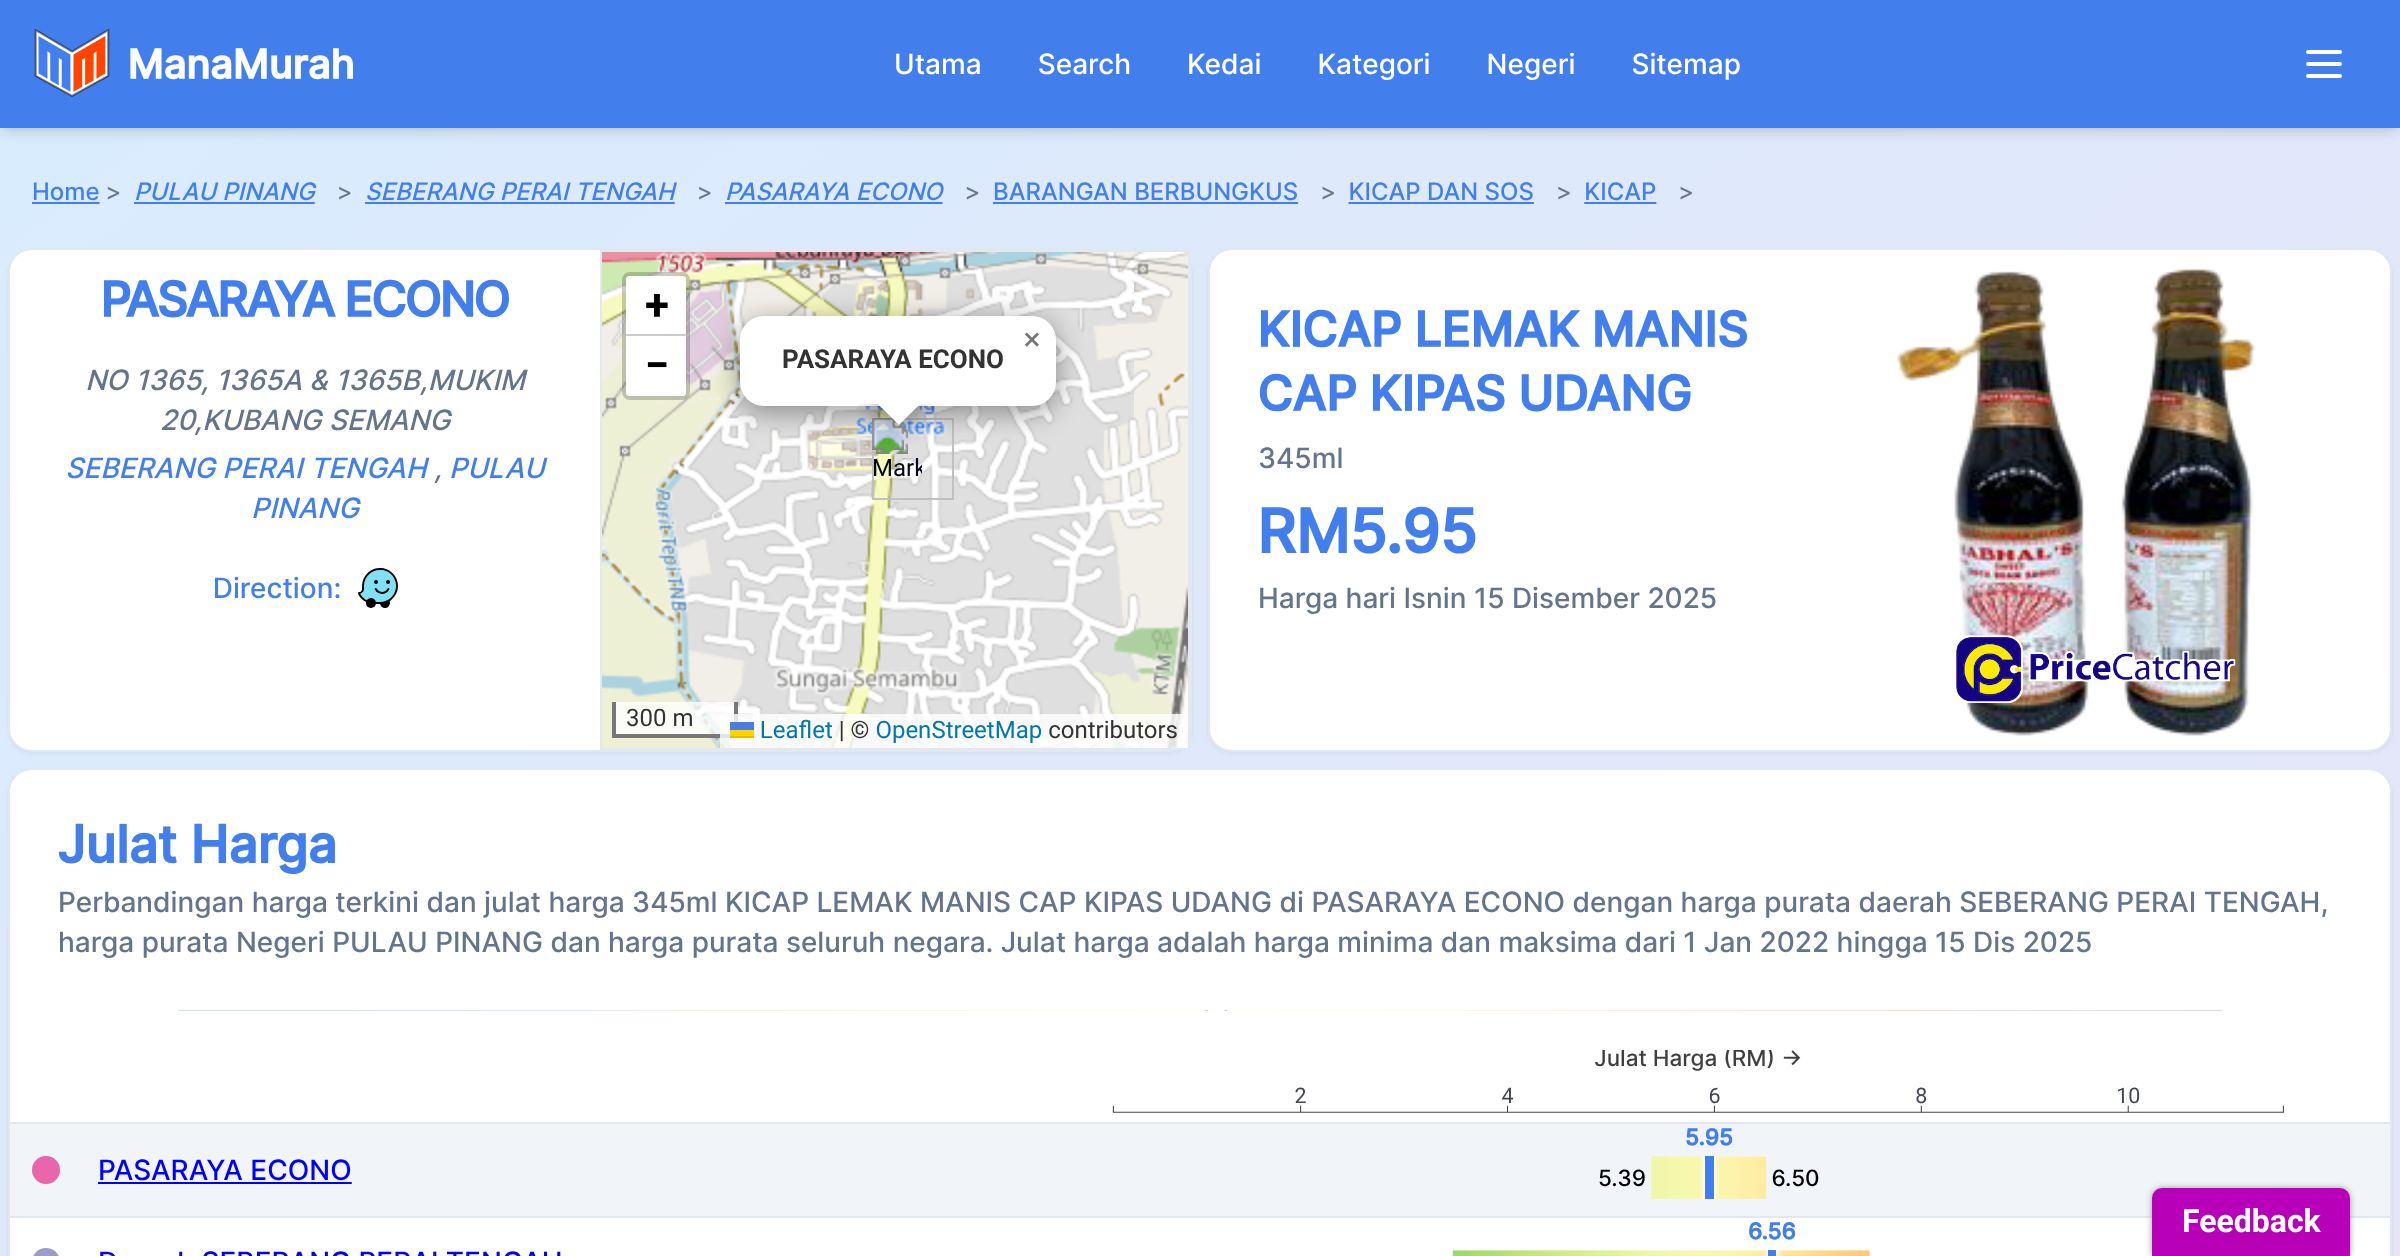
Task: Click BARANGAN BERBUNGKUS breadcrumb link
Action: 1145,191
